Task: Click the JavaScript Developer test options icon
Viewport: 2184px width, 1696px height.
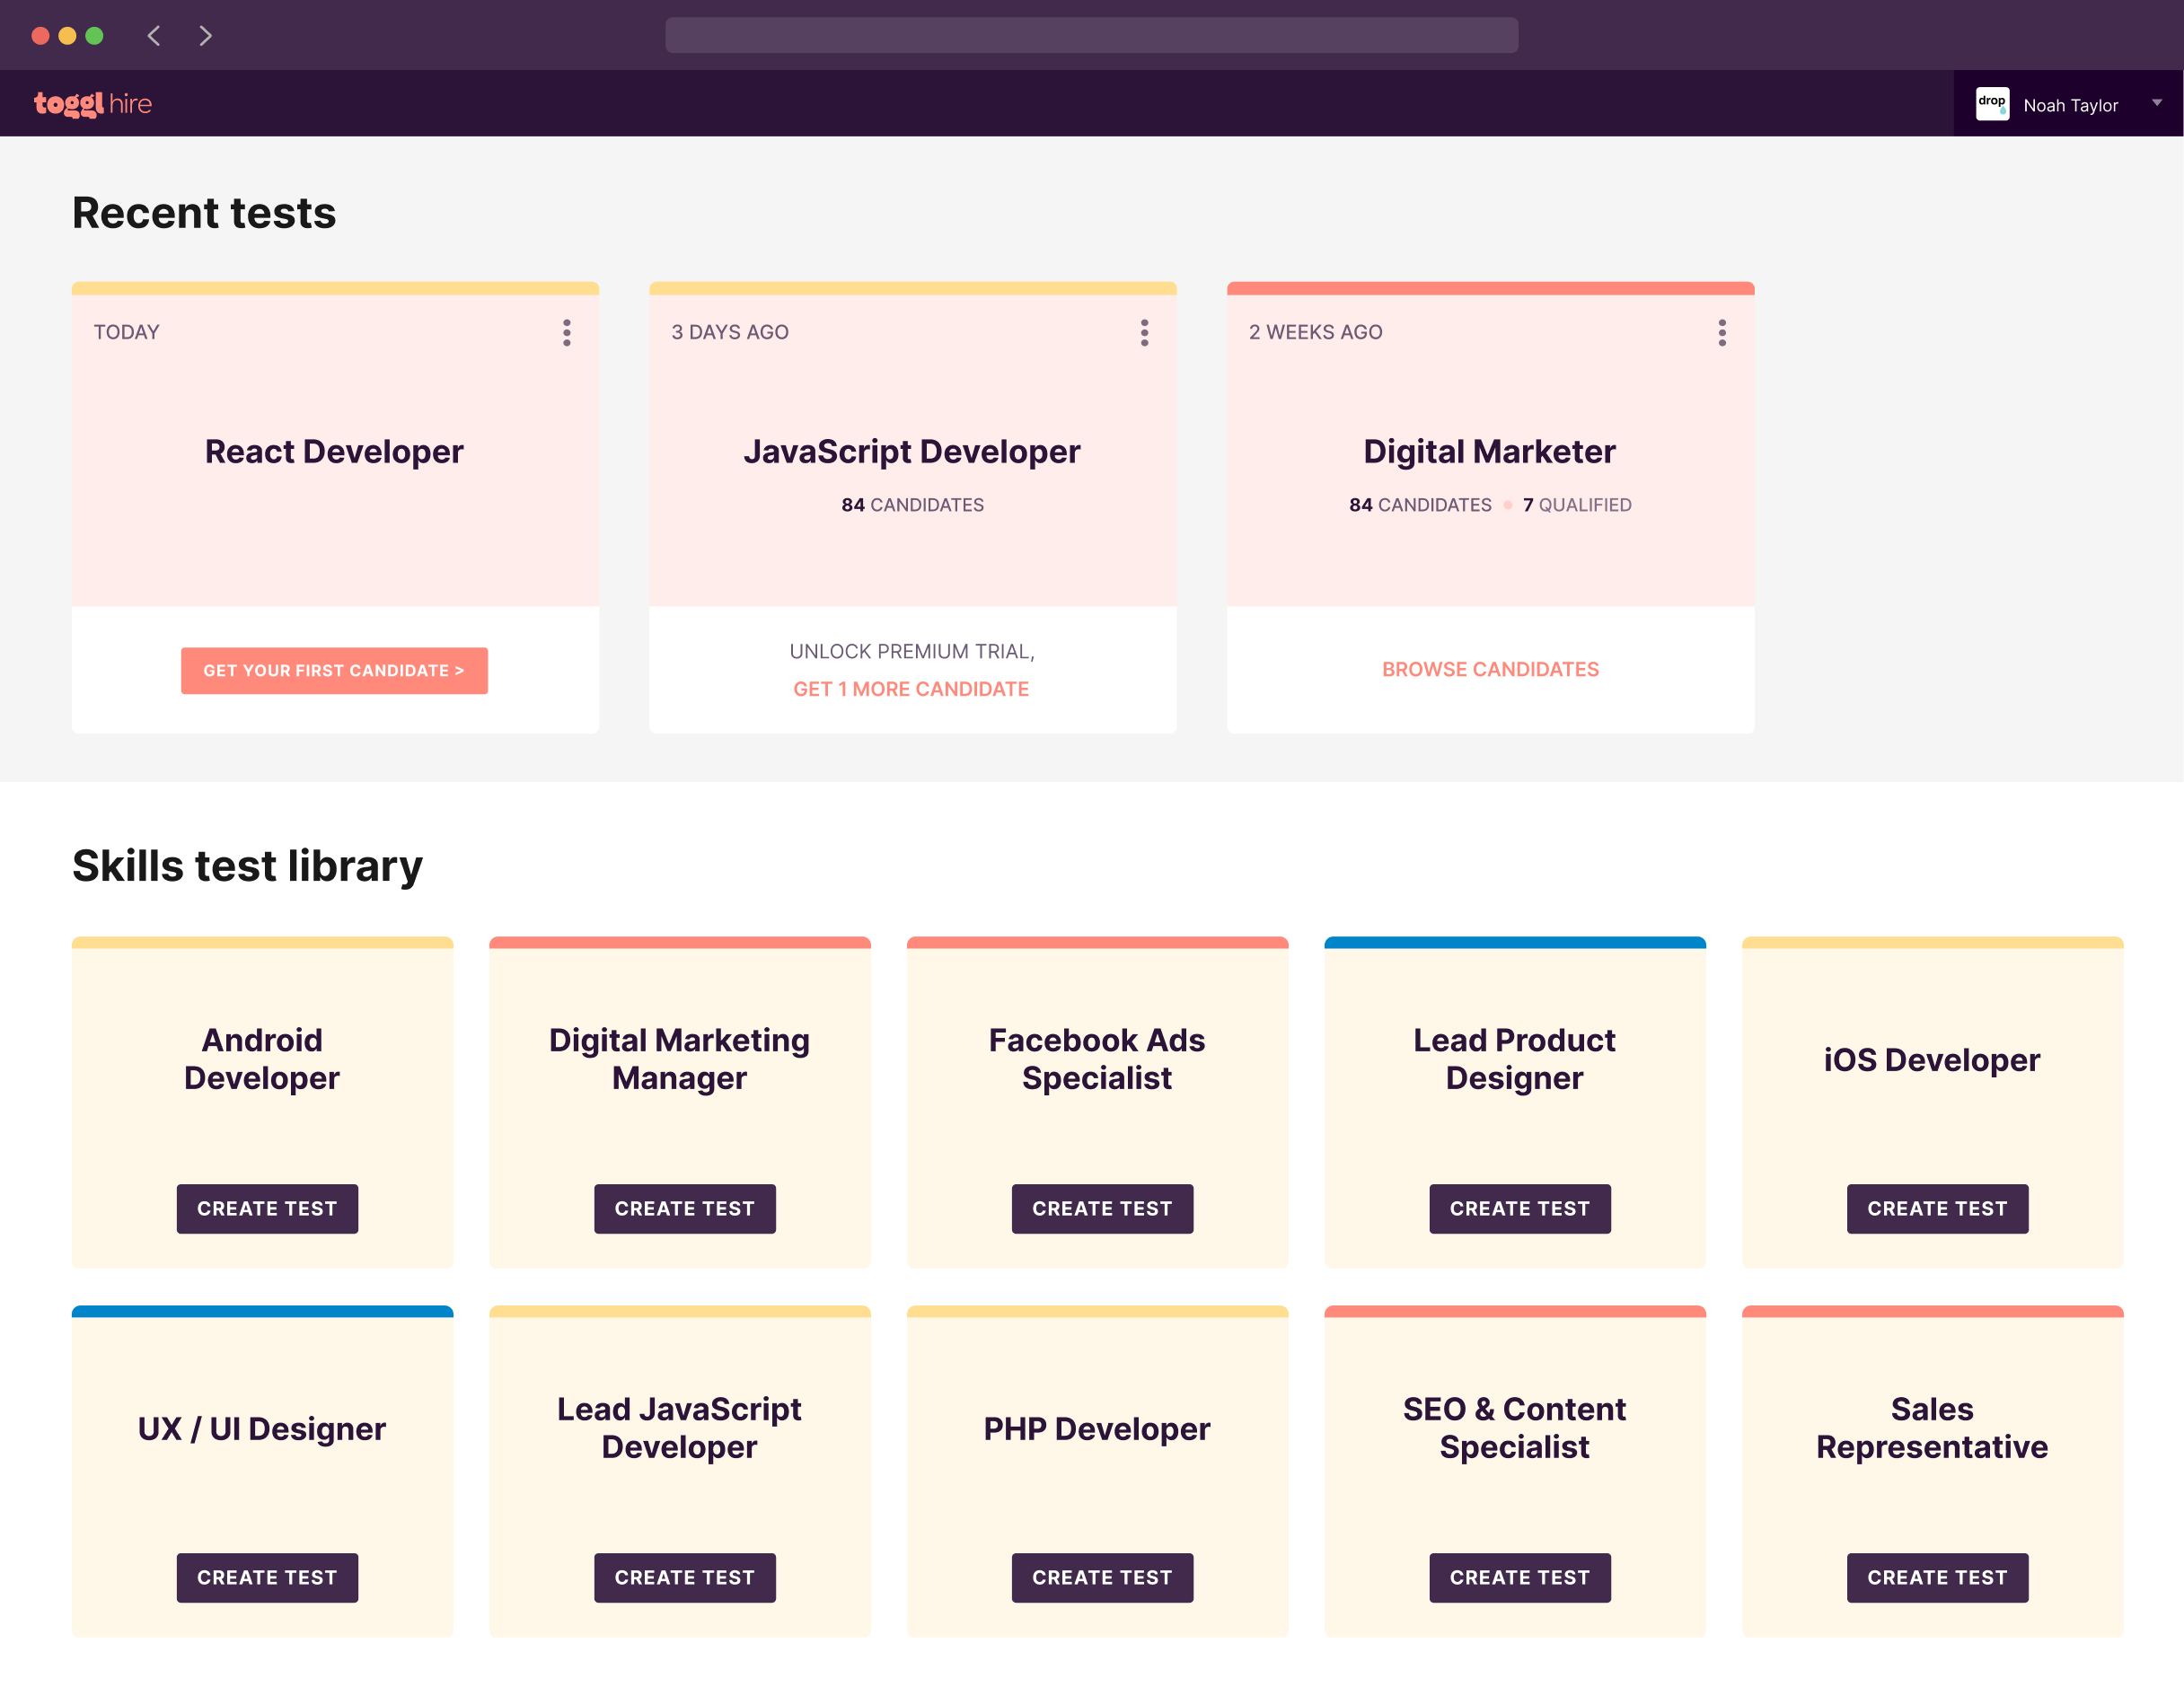Action: 1145,330
